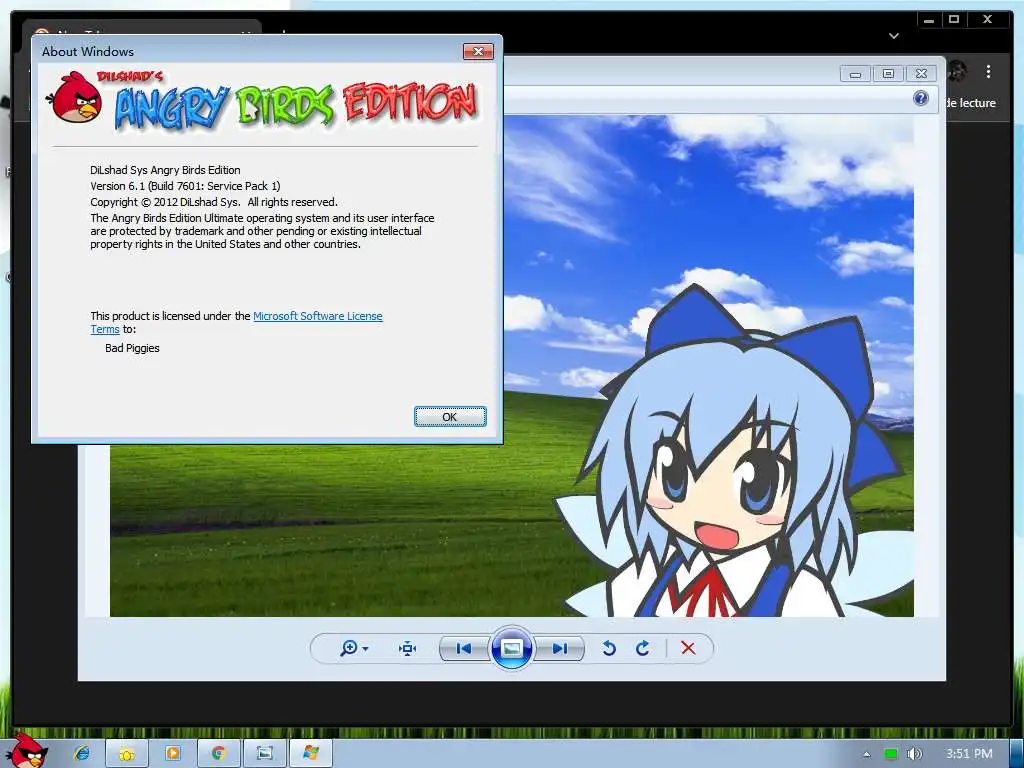Screen dimensions: 1024x768
Task: Minimize the Chrome window
Action: pyautogui.click(x=929, y=20)
